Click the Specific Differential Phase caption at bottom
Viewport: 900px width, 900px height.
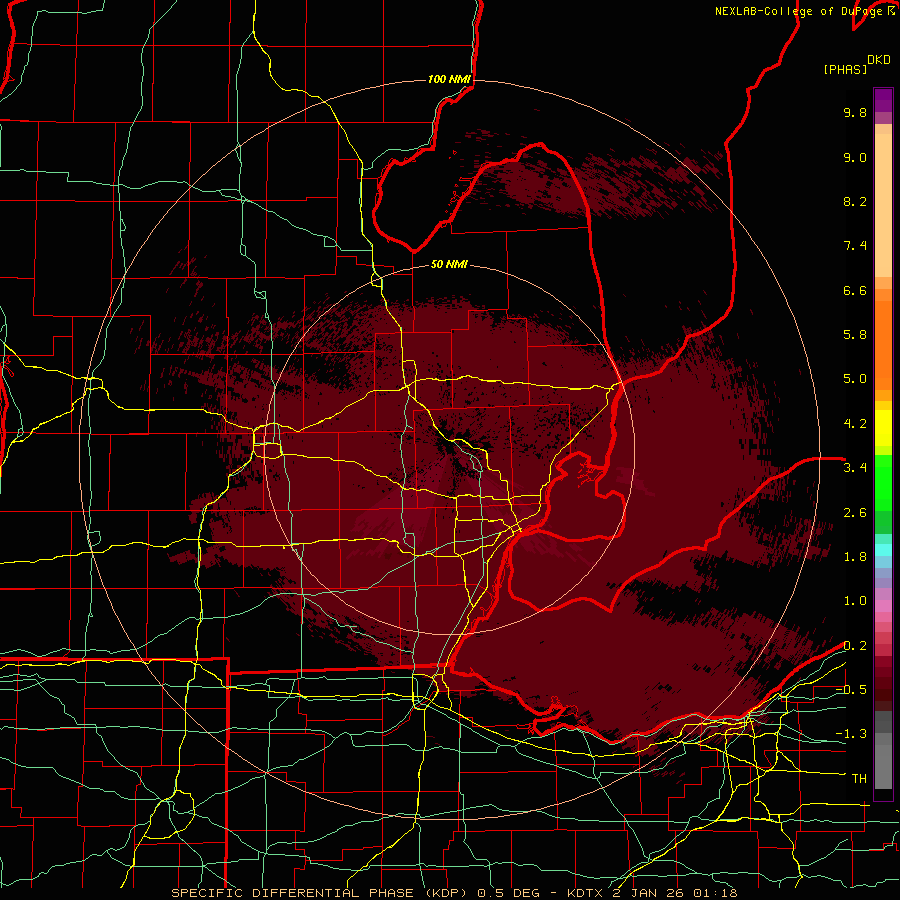pyautogui.click(x=454, y=893)
